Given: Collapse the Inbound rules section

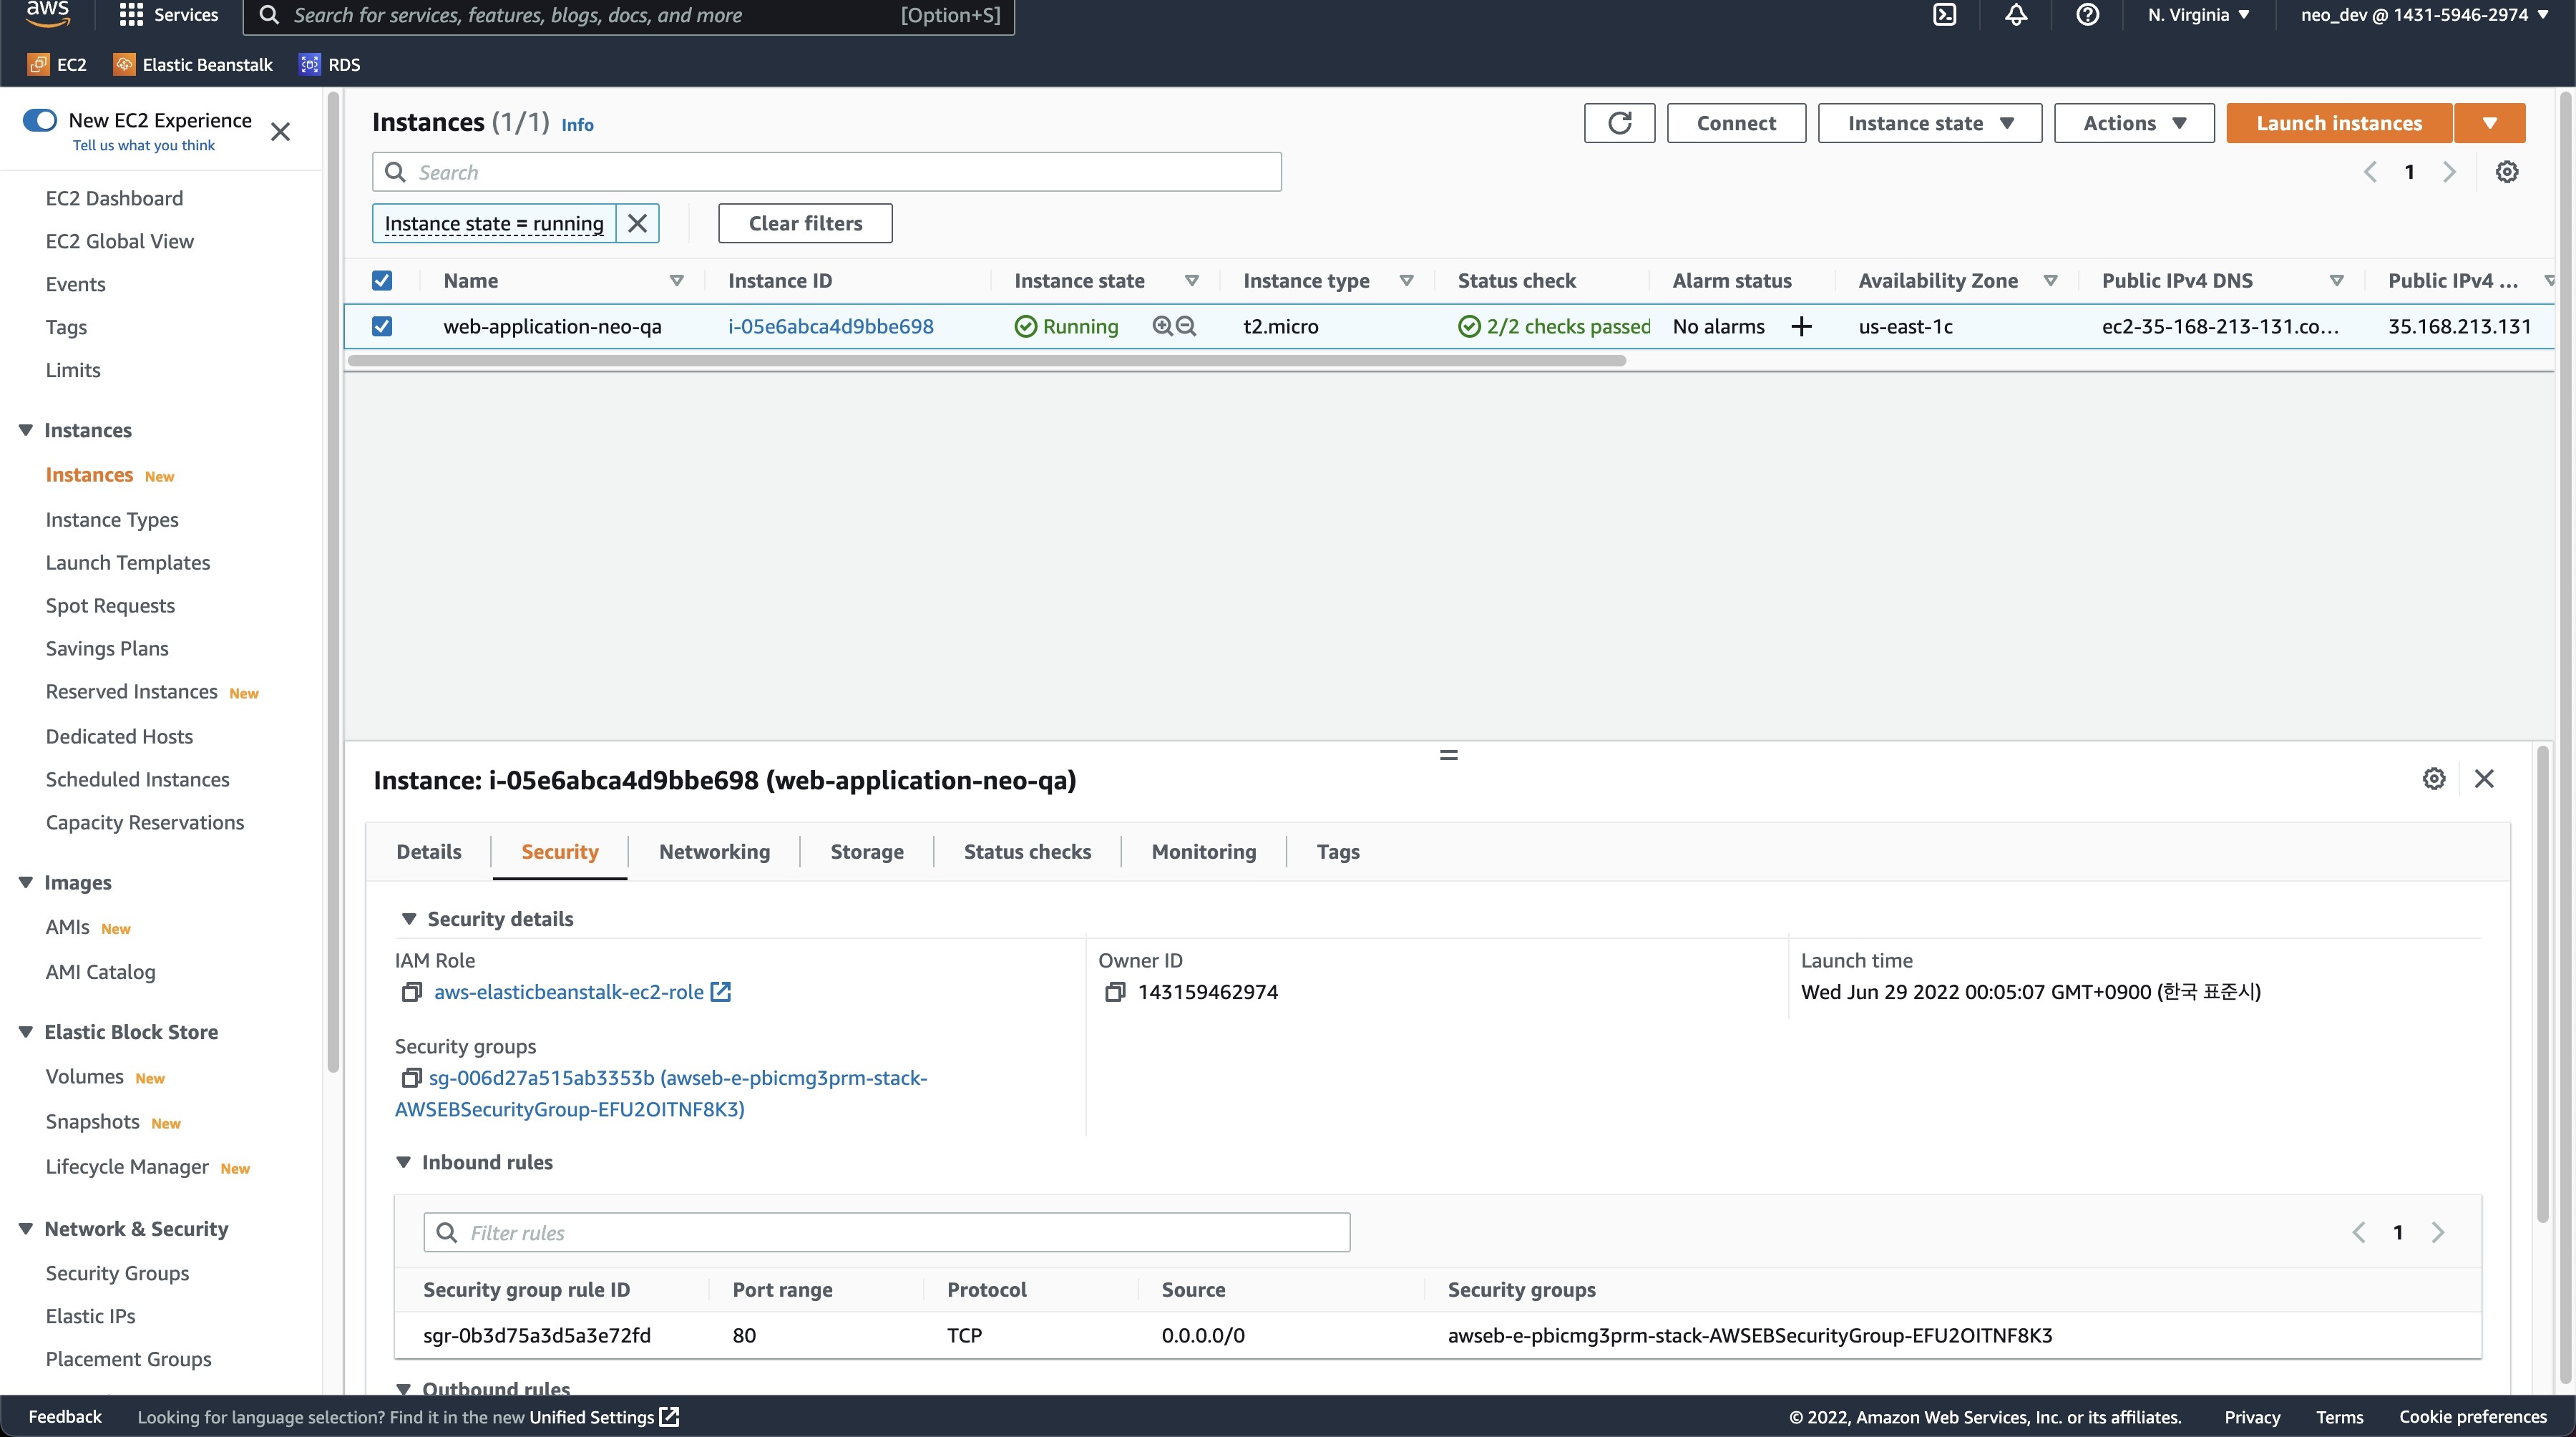Looking at the screenshot, I should point(404,1162).
